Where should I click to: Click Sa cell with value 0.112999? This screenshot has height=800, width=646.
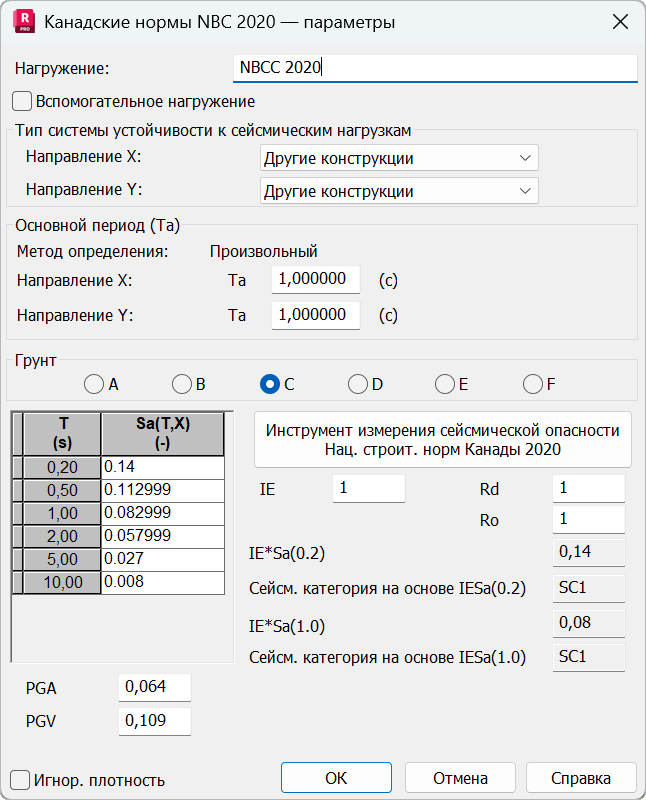pyautogui.click(x=163, y=490)
